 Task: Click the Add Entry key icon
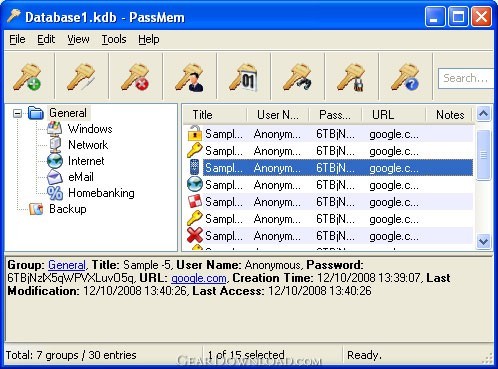27,77
